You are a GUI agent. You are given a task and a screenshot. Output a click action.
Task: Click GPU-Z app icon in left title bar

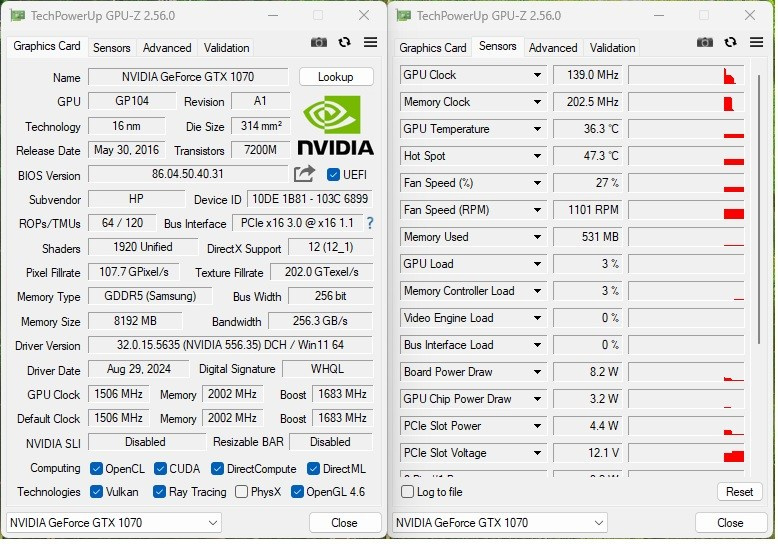(17, 15)
